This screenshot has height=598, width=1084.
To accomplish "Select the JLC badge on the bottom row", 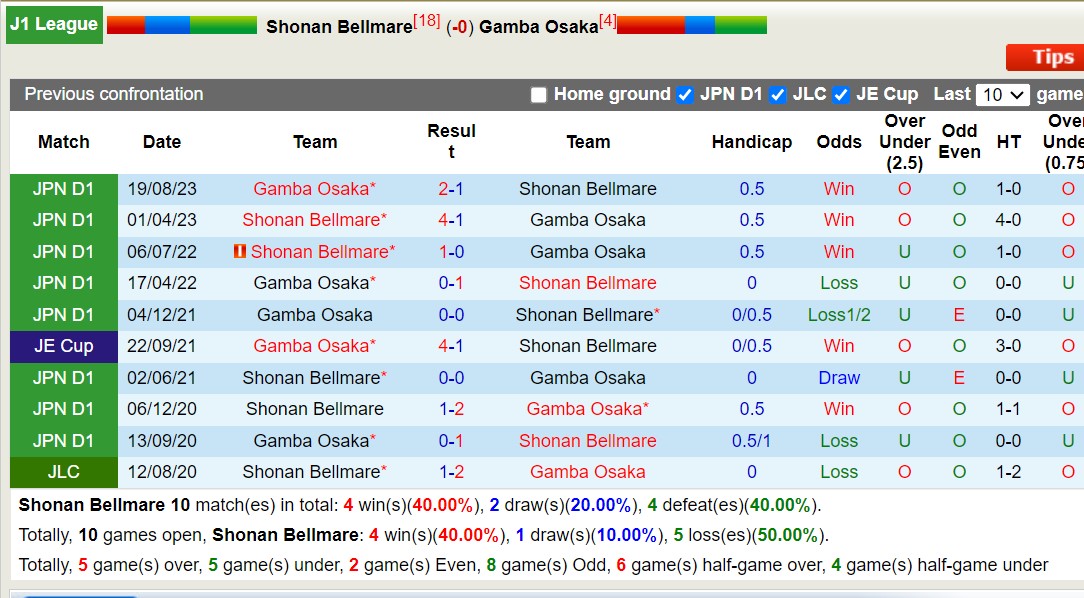I will [x=63, y=471].
